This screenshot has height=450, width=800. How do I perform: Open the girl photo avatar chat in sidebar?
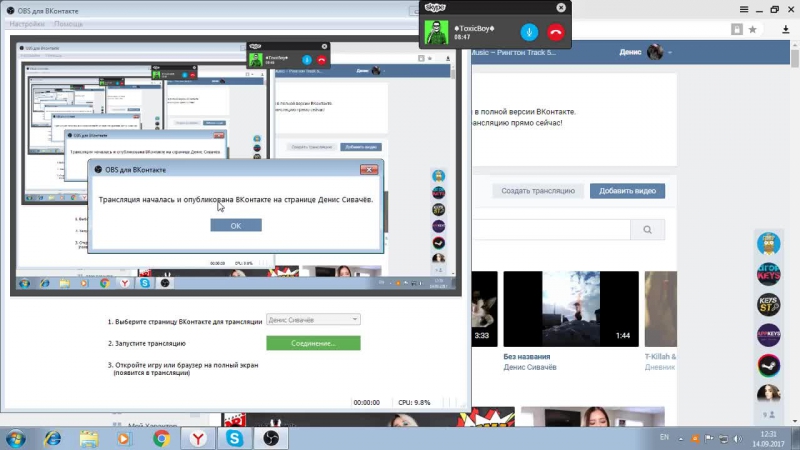tap(768, 393)
